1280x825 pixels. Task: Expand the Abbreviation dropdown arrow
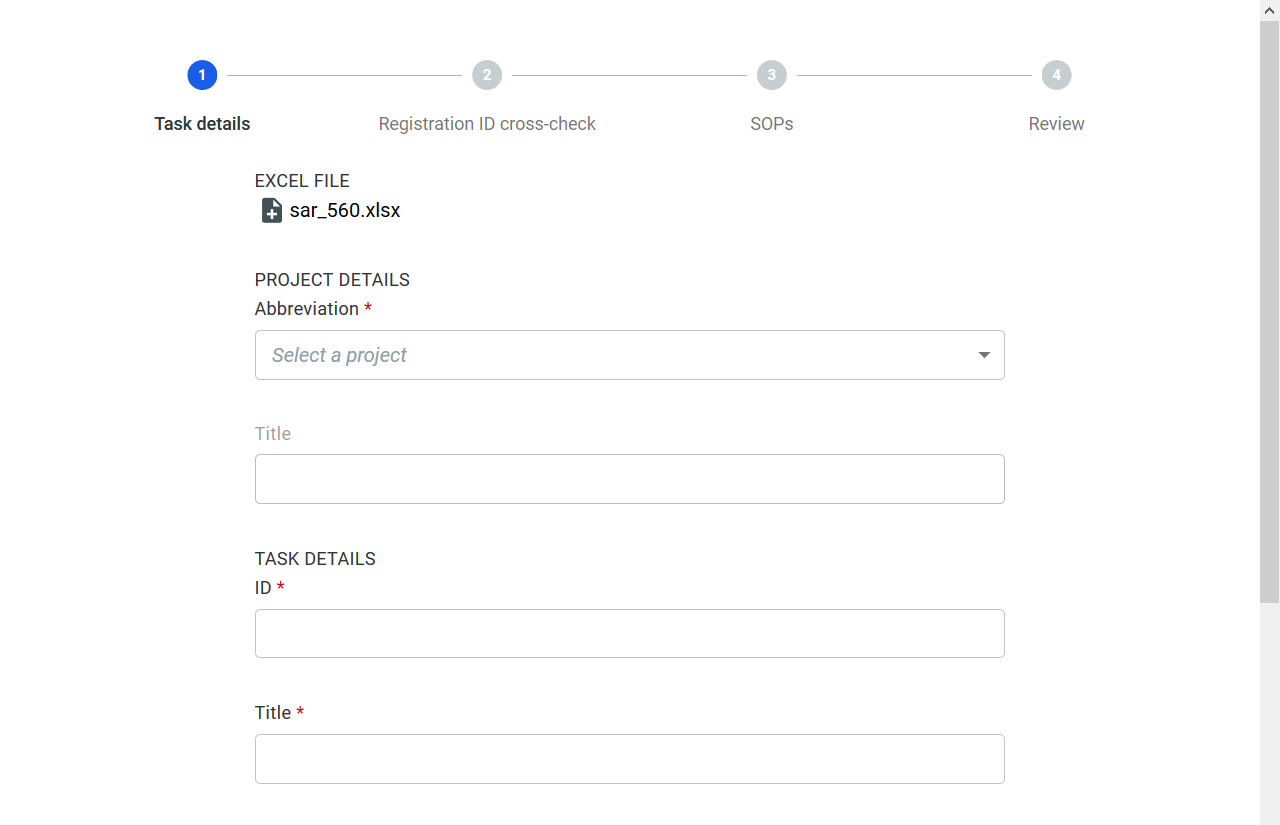click(984, 355)
